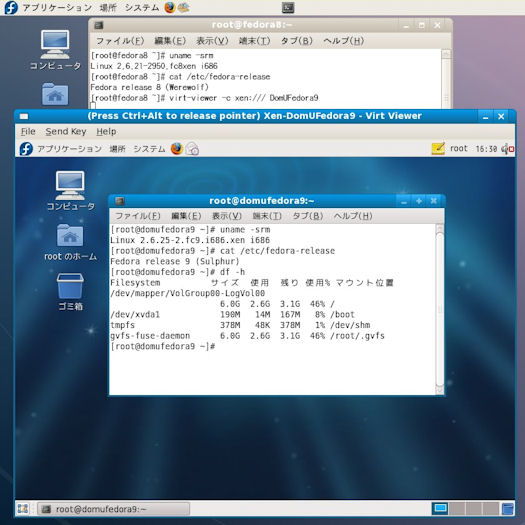525x525 pixels.
Task: Switch to the second workspace in pager
Action: pos(457,509)
